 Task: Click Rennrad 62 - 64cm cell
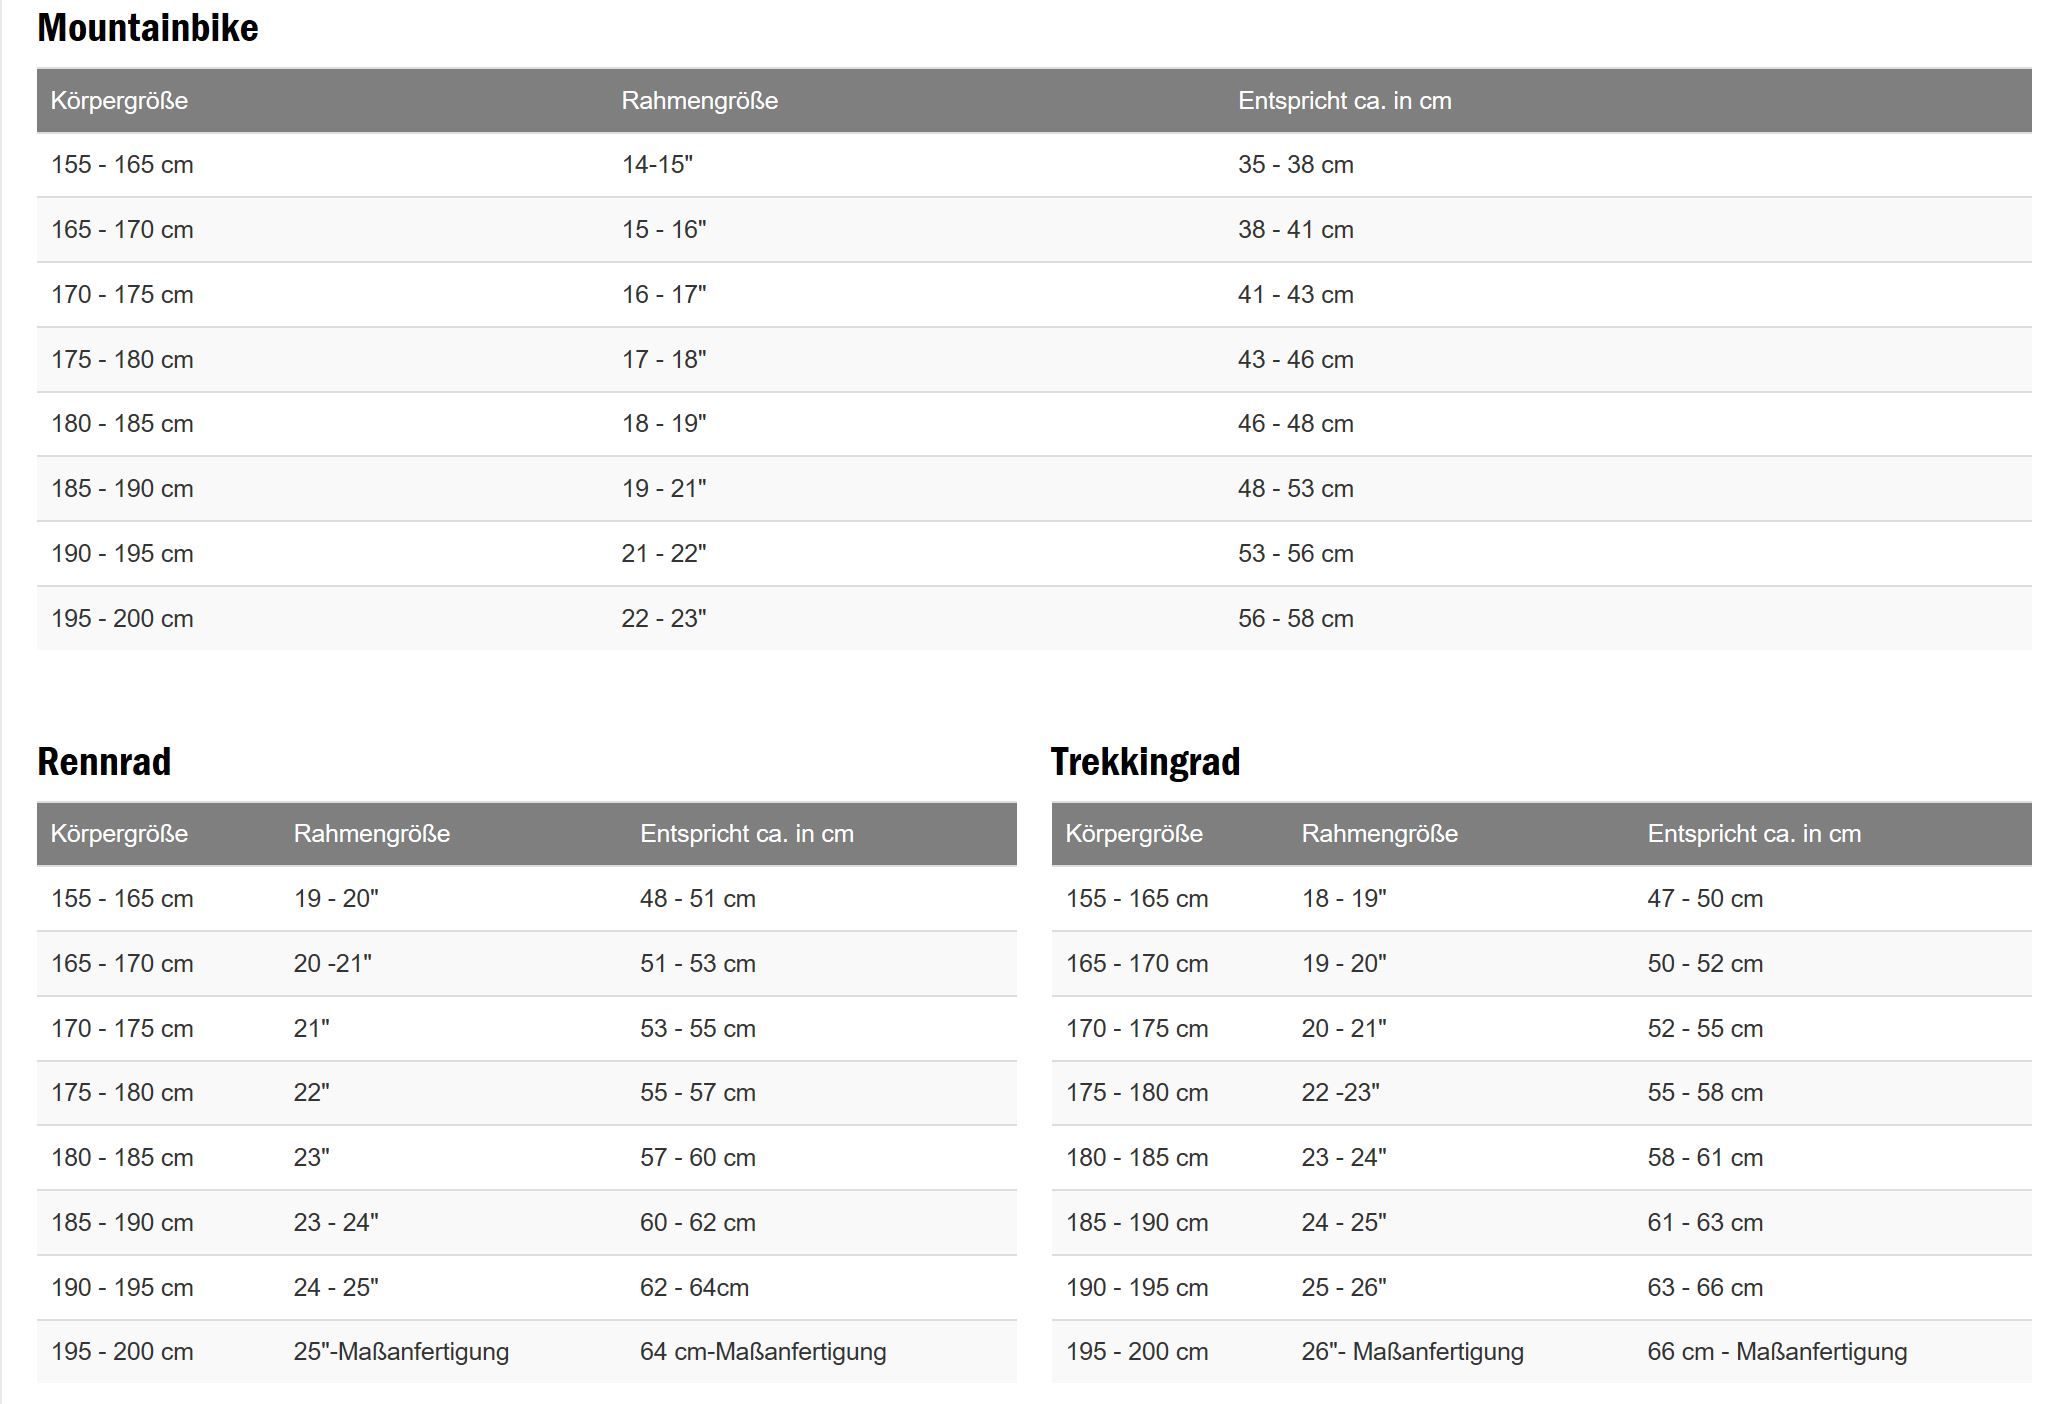pos(694,1288)
